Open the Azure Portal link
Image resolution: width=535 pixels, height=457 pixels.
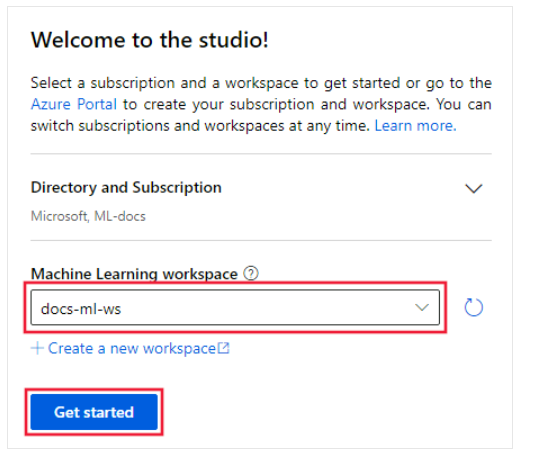click(74, 104)
